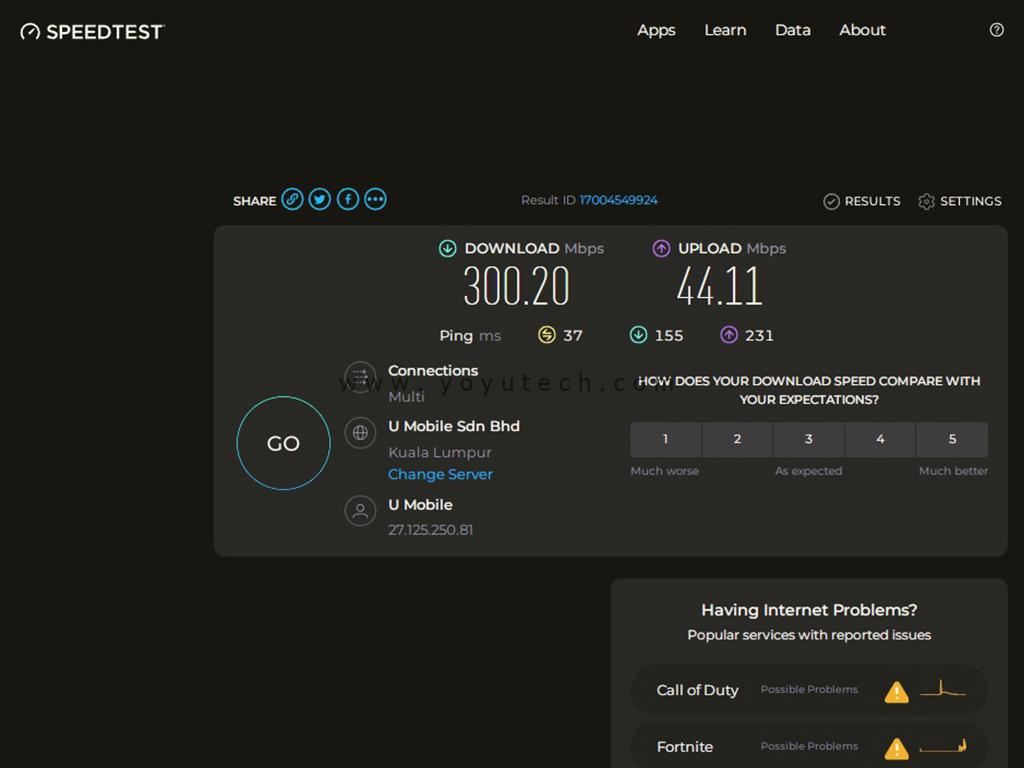
Task: Click the Results checkmark icon
Action: [831, 201]
